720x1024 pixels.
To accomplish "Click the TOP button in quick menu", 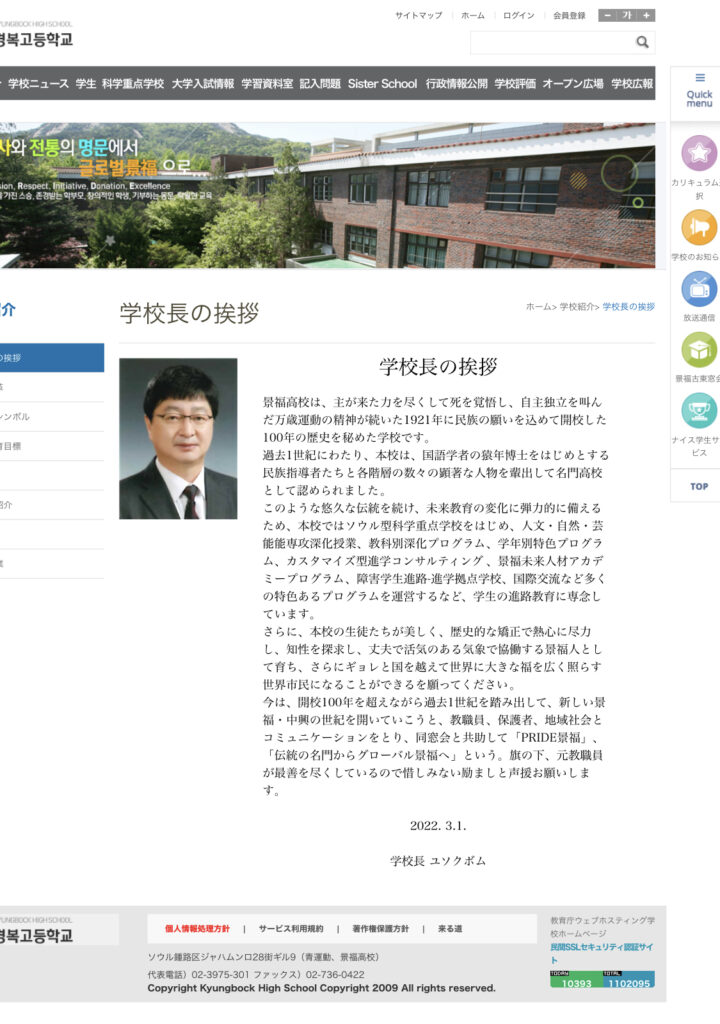I will coord(699,487).
